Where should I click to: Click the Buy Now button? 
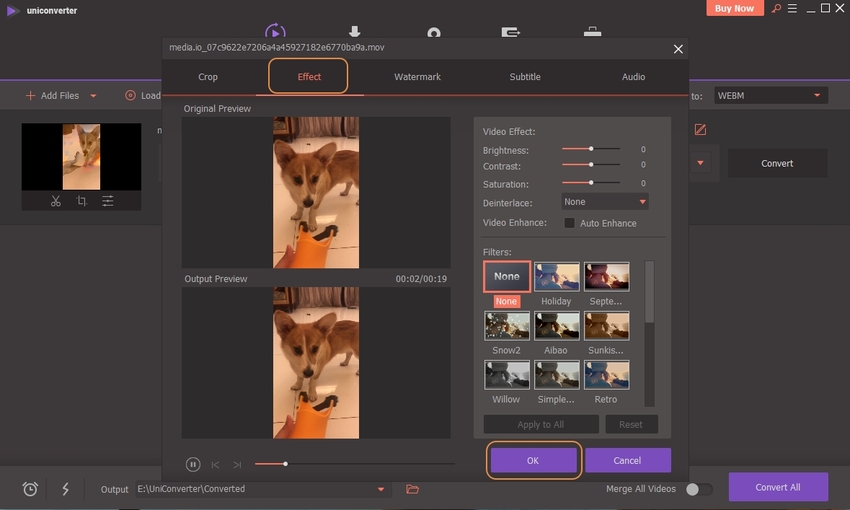[735, 9]
